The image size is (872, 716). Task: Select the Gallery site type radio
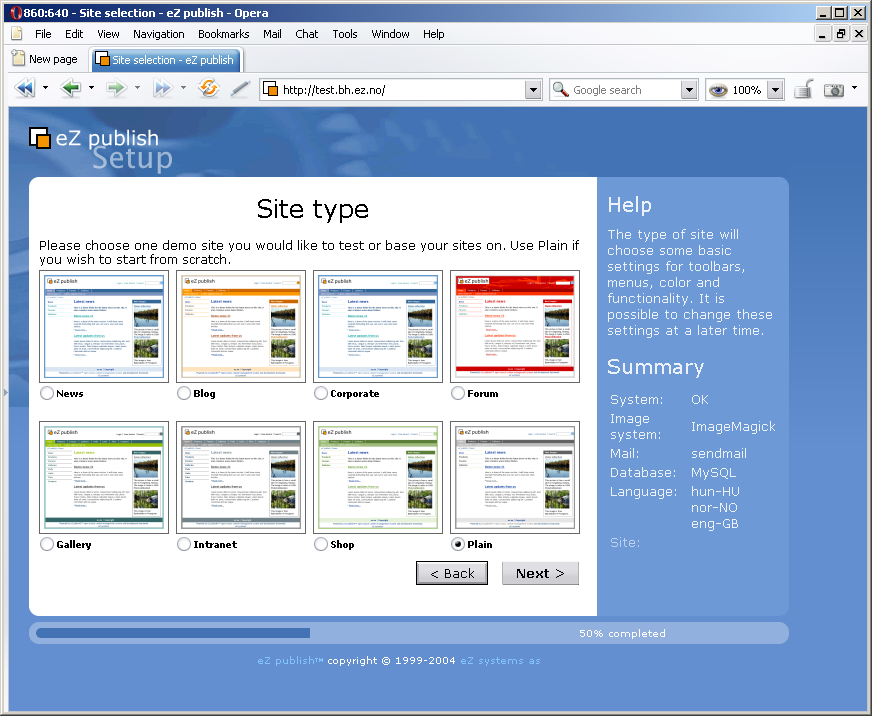(47, 544)
